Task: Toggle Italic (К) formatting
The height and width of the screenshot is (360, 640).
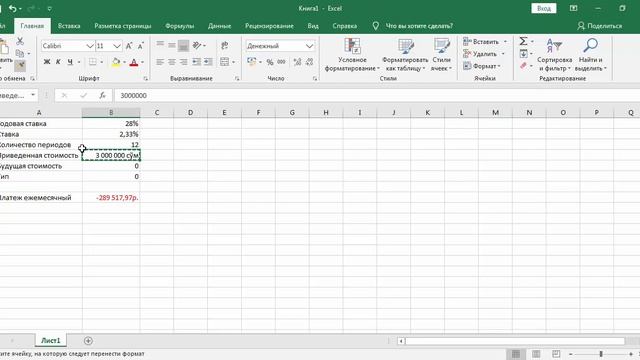Action: 58,62
